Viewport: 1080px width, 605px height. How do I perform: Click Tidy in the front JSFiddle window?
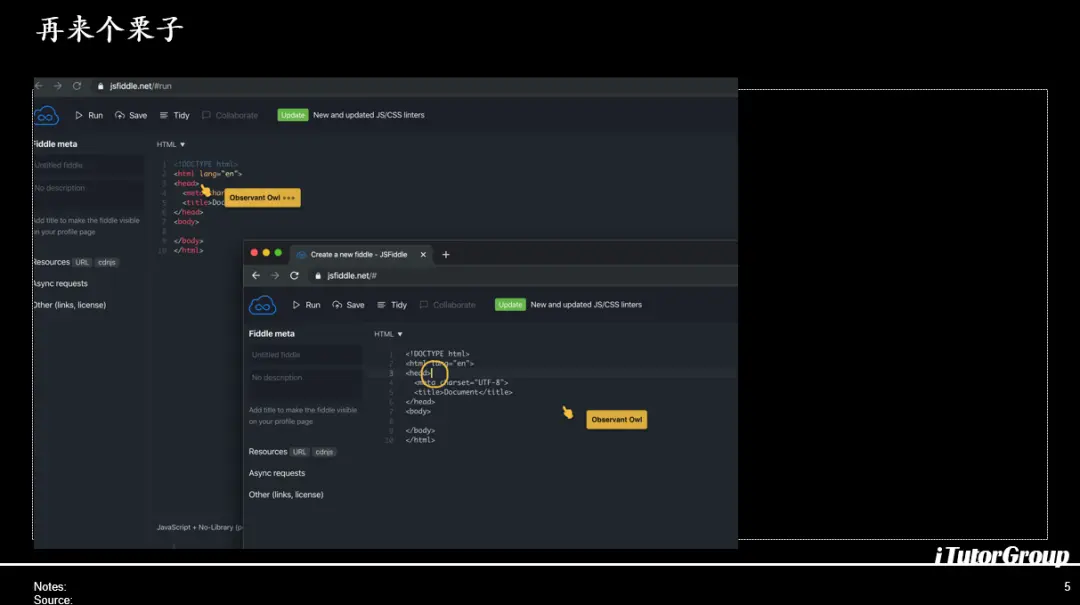(392, 305)
